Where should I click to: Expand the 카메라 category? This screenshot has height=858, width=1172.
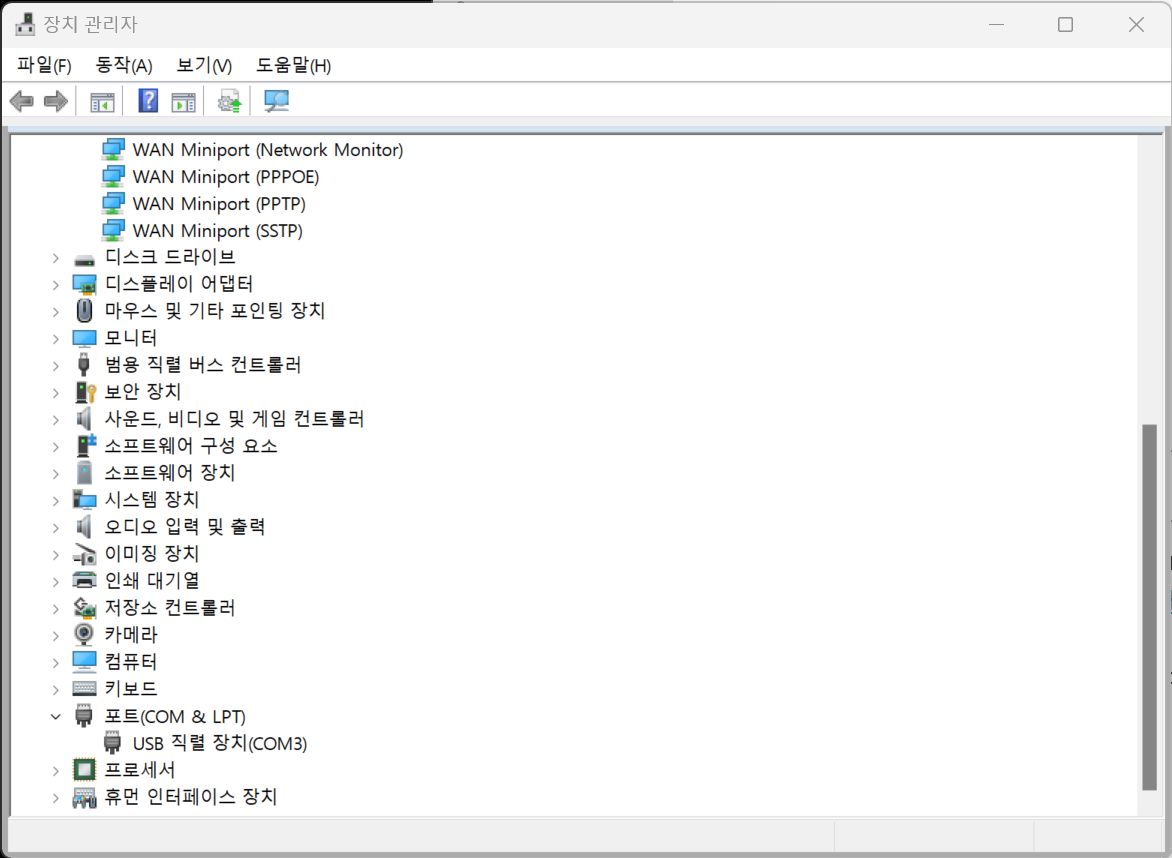[x=55, y=635]
